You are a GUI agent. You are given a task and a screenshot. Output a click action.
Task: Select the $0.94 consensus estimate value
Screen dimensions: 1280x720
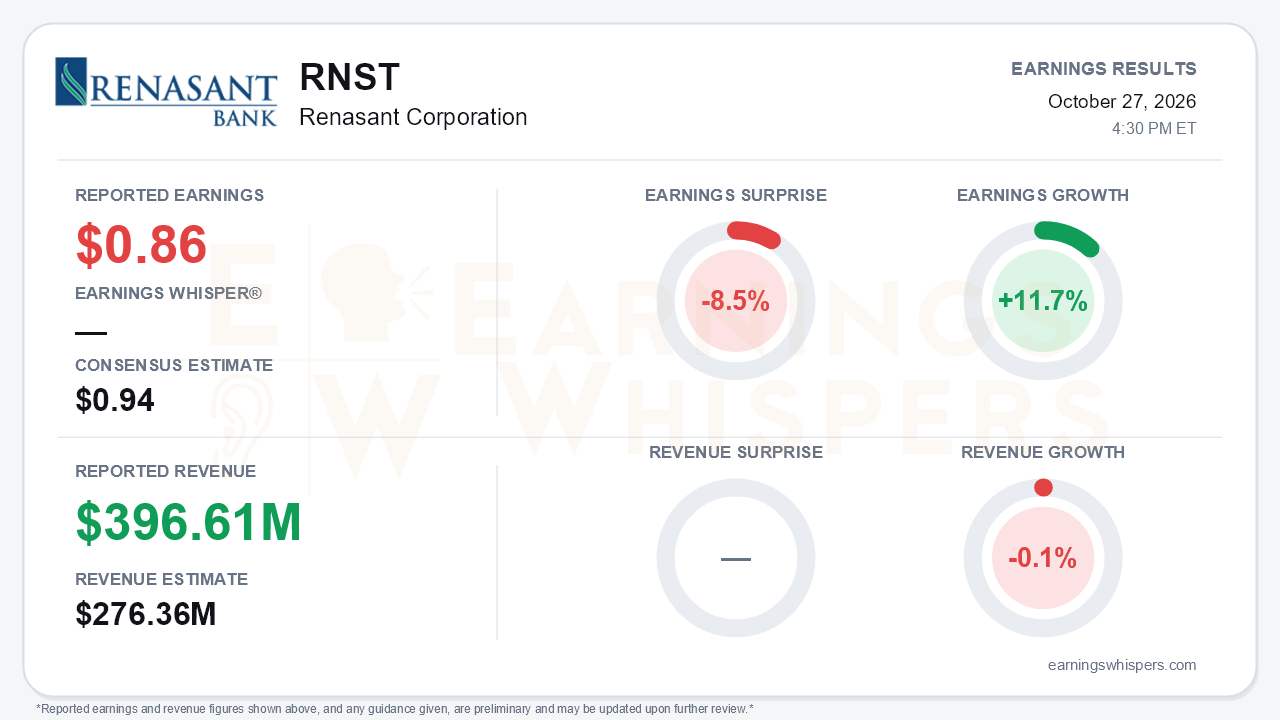pyautogui.click(x=115, y=401)
